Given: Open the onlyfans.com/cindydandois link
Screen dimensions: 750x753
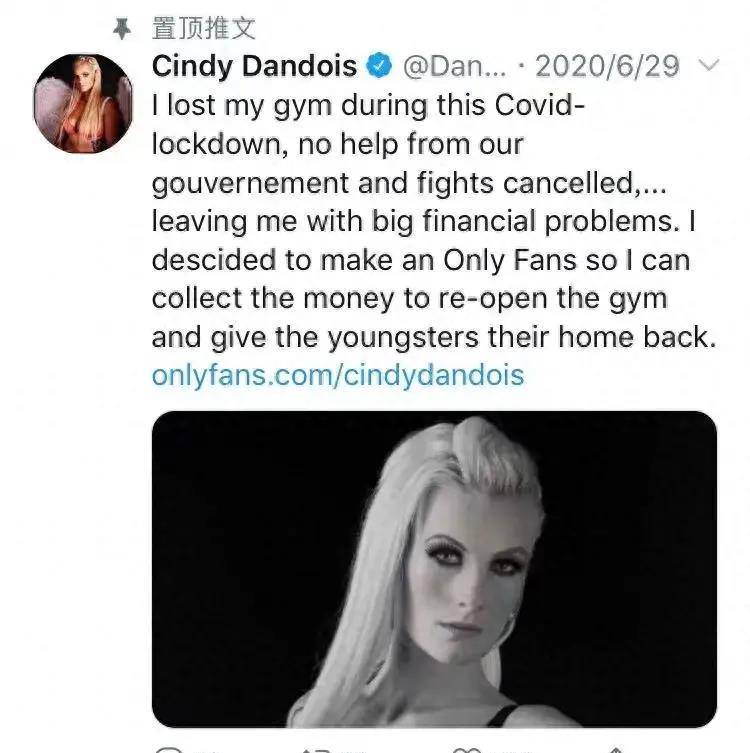Looking at the screenshot, I should pyautogui.click(x=338, y=375).
